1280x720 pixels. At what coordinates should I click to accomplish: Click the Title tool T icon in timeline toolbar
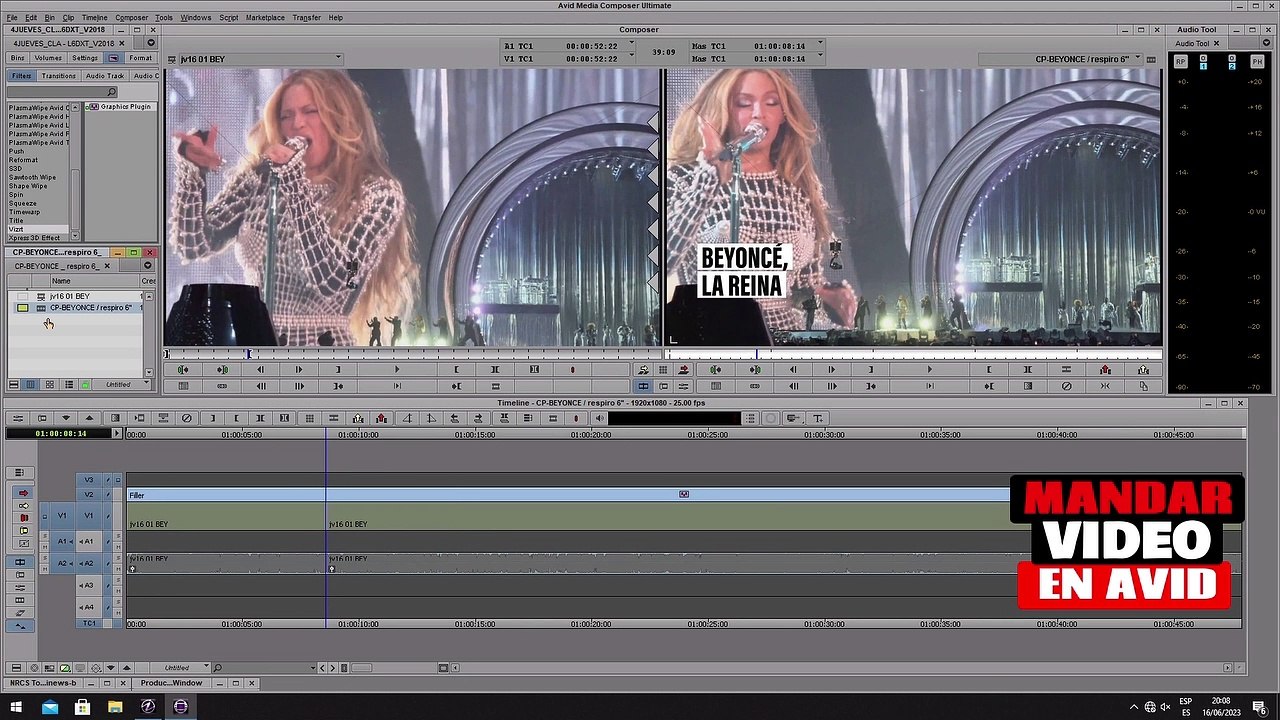pyautogui.click(x=817, y=418)
